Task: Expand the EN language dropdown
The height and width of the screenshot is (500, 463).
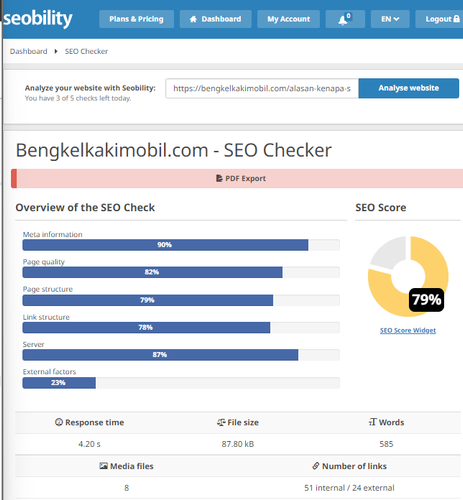Action: point(390,19)
